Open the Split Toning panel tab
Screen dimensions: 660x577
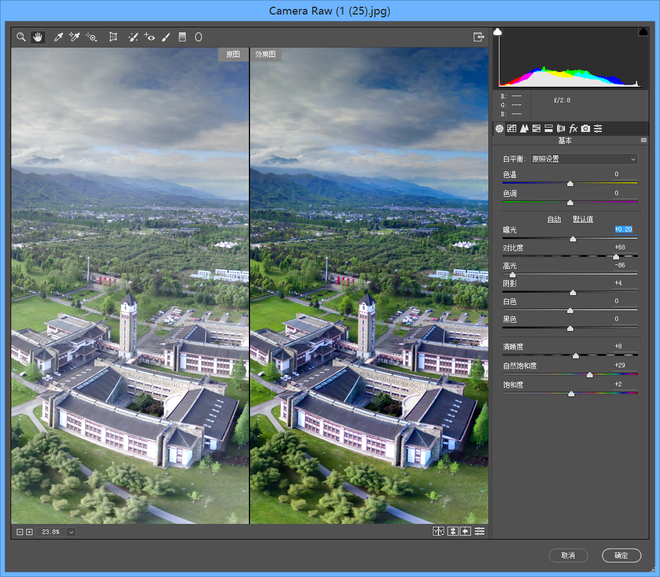point(548,128)
